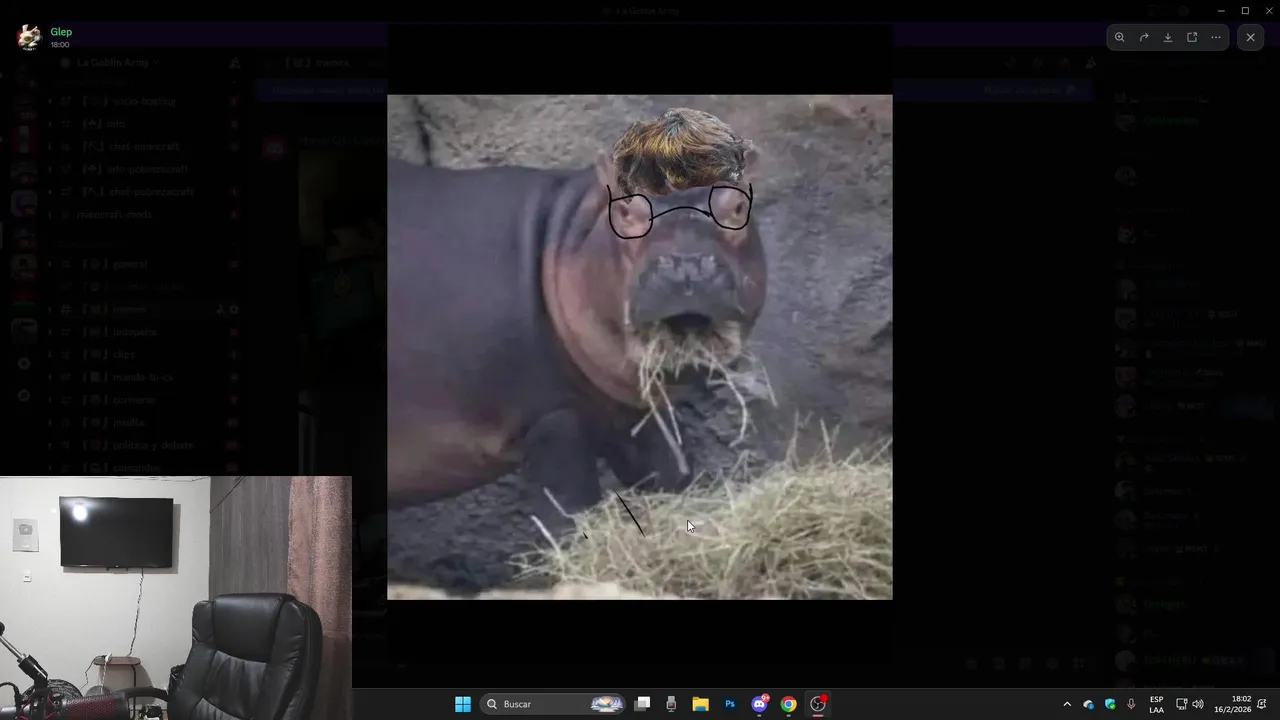Zoom into the image with the magnifier icon
This screenshot has height=720, width=1280.
click(1119, 37)
